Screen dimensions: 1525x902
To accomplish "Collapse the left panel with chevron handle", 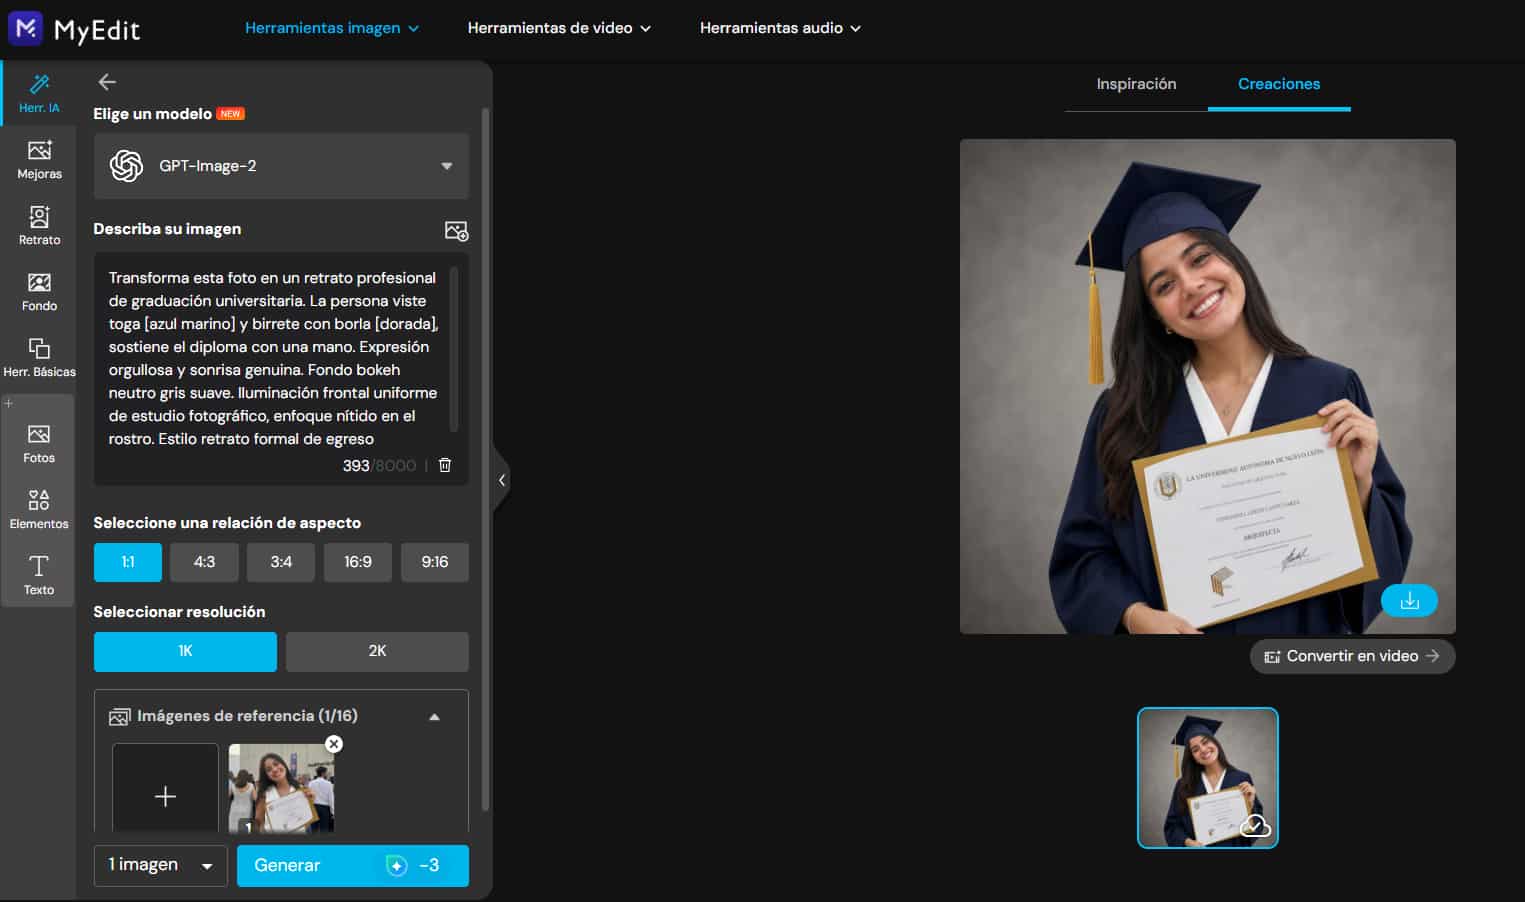I will [502, 480].
